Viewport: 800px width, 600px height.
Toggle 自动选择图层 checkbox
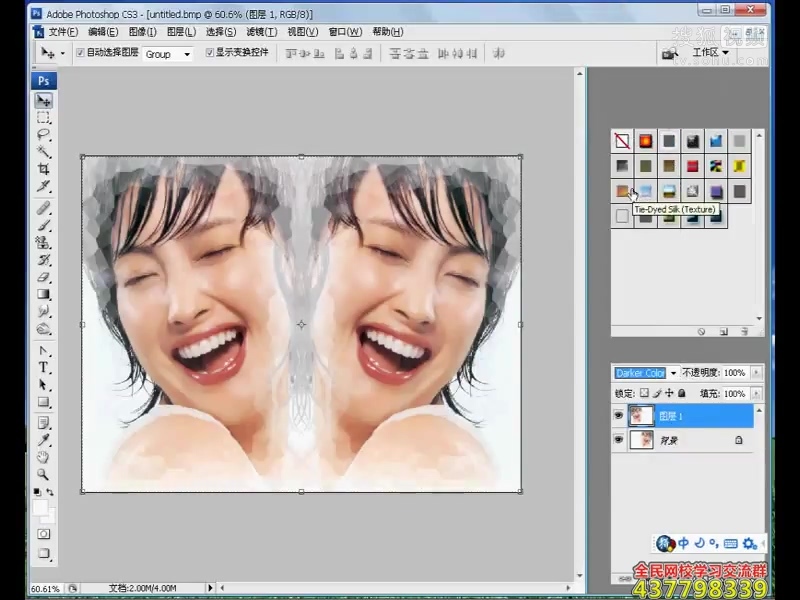pyautogui.click(x=80, y=53)
